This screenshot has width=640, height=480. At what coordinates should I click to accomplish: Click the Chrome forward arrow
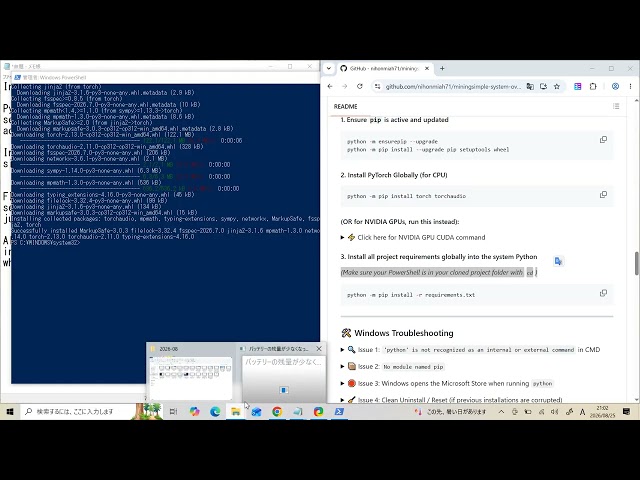(344, 86)
